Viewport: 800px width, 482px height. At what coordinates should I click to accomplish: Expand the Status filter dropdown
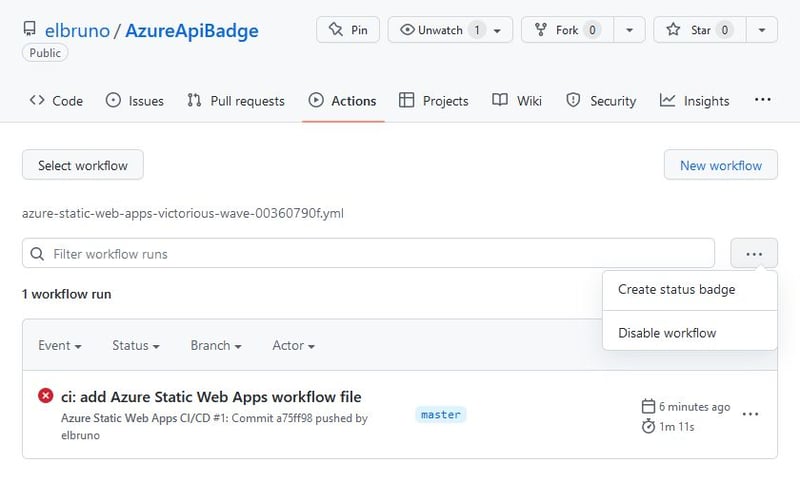click(x=136, y=345)
